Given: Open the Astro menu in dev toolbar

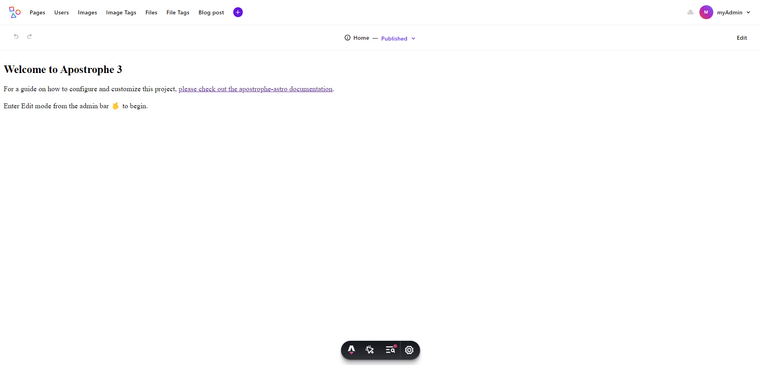Looking at the screenshot, I should point(351,349).
